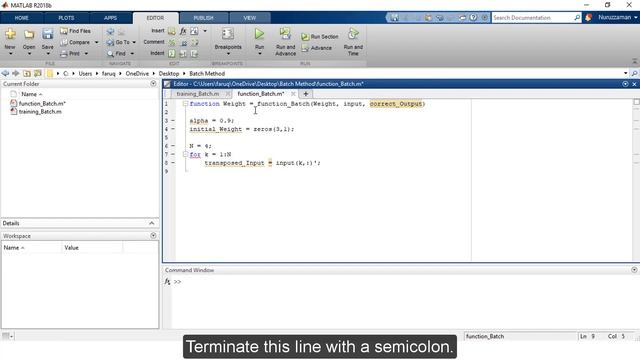Screen dimensions: 640x360
Task: Open the Compare dropdown arrow
Action: (x=97, y=42)
